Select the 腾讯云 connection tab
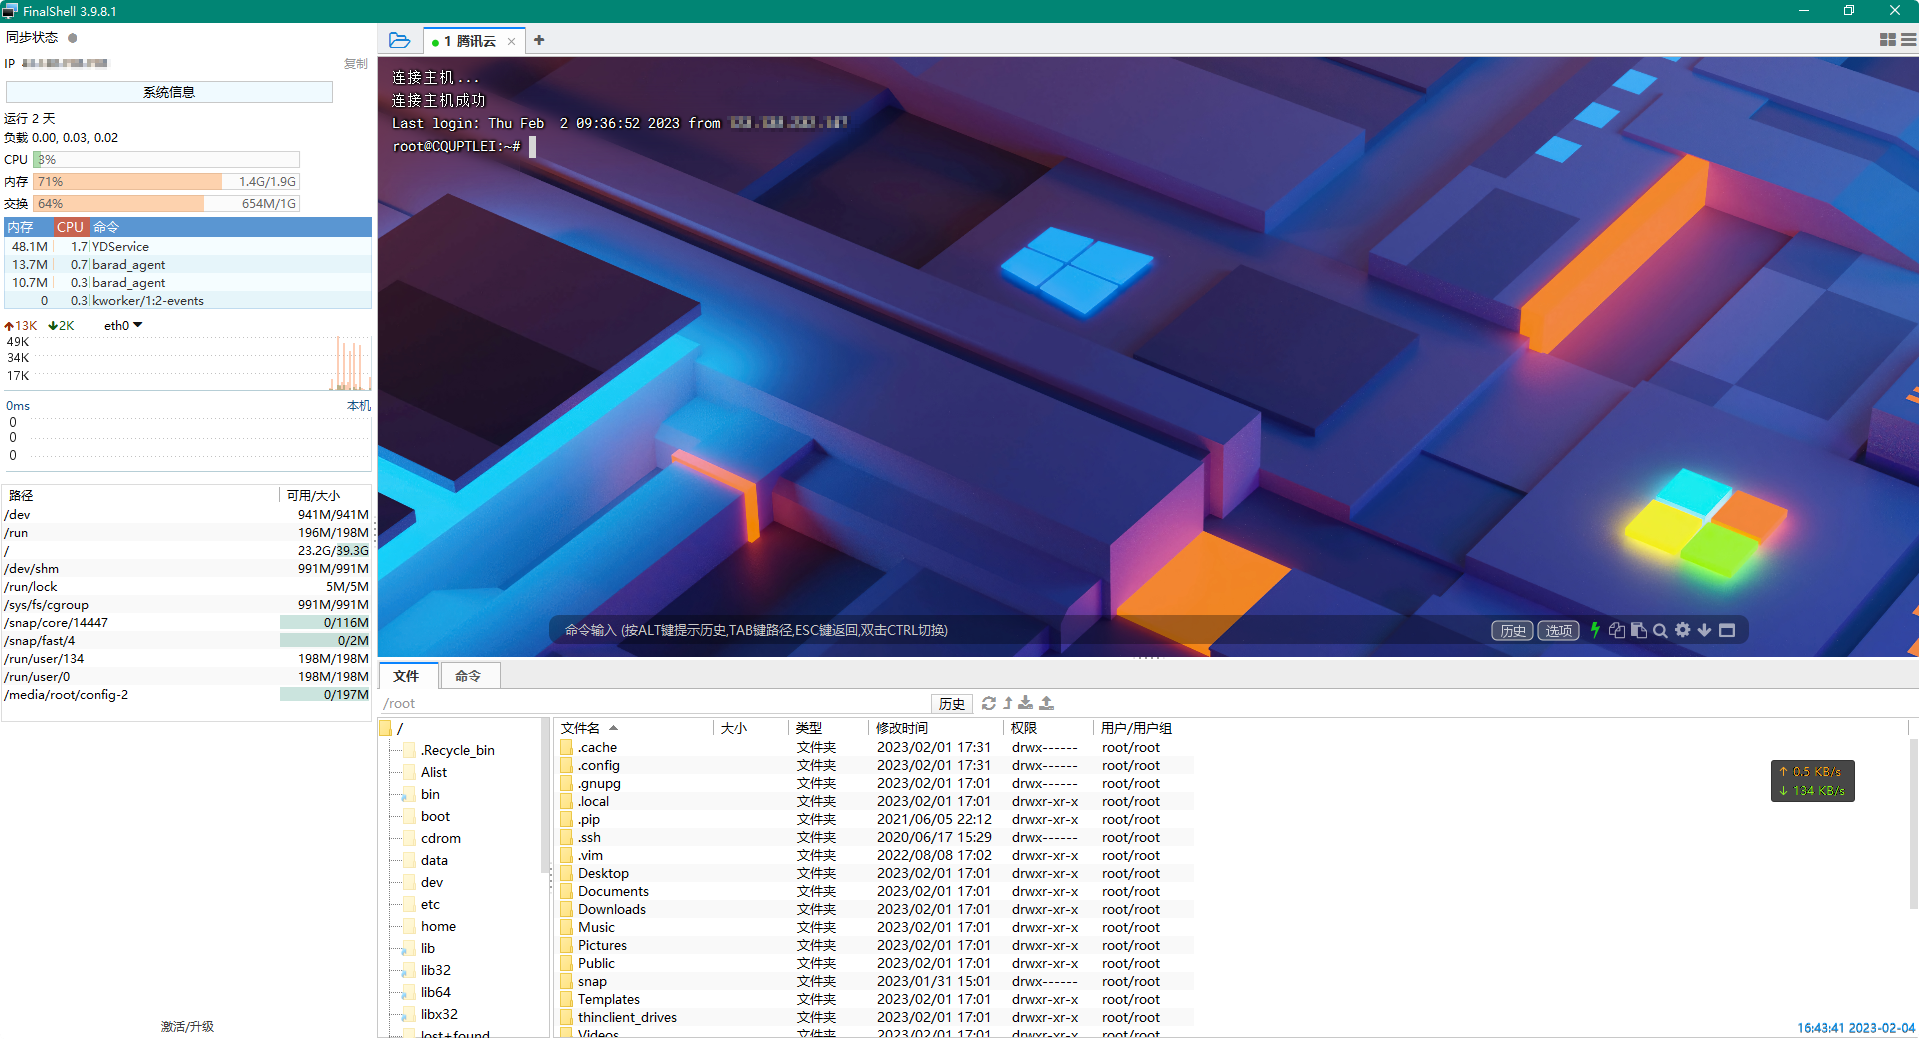The height and width of the screenshot is (1039, 1919). (472, 41)
